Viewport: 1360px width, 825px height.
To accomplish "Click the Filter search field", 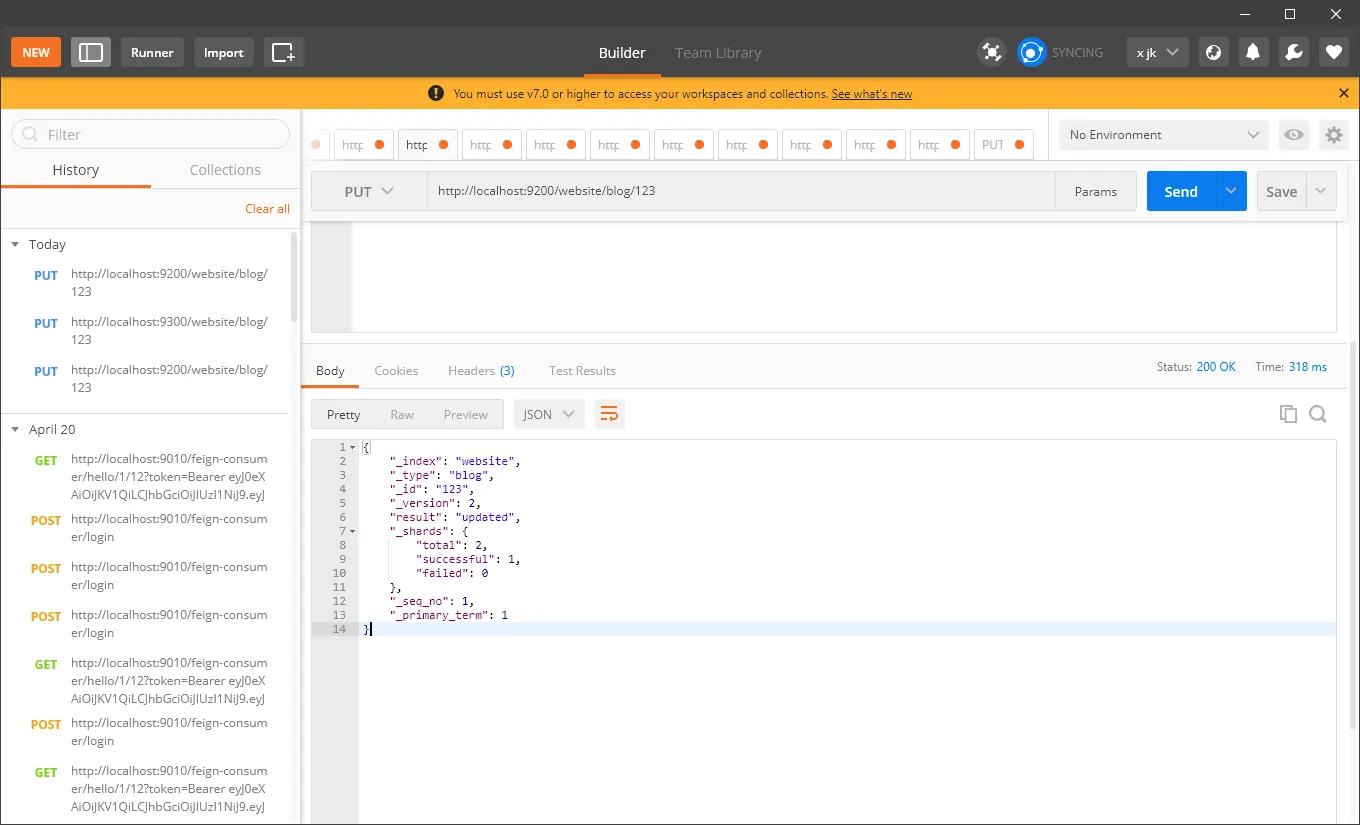I will [x=150, y=134].
